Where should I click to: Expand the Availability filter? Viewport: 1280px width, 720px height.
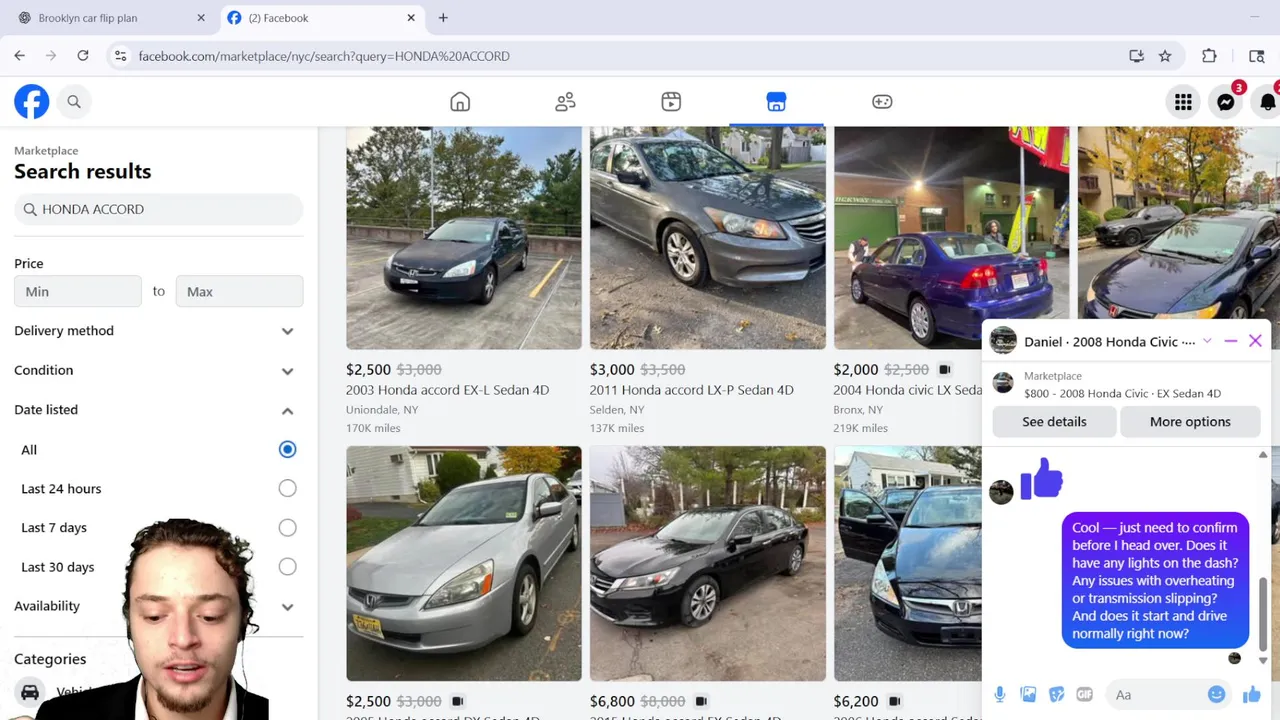pyautogui.click(x=158, y=606)
